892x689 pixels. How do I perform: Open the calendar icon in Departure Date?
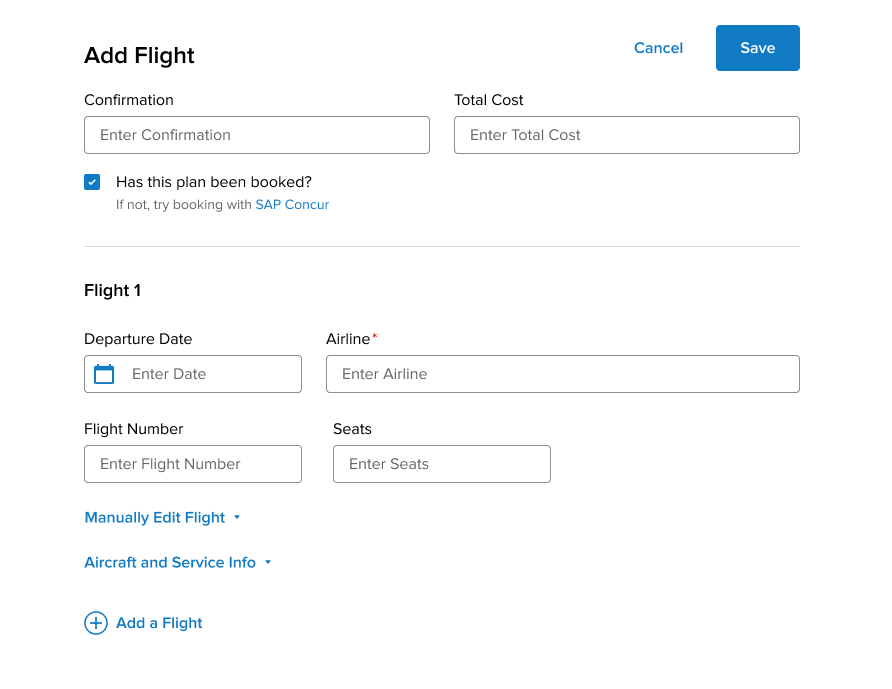pyautogui.click(x=104, y=374)
